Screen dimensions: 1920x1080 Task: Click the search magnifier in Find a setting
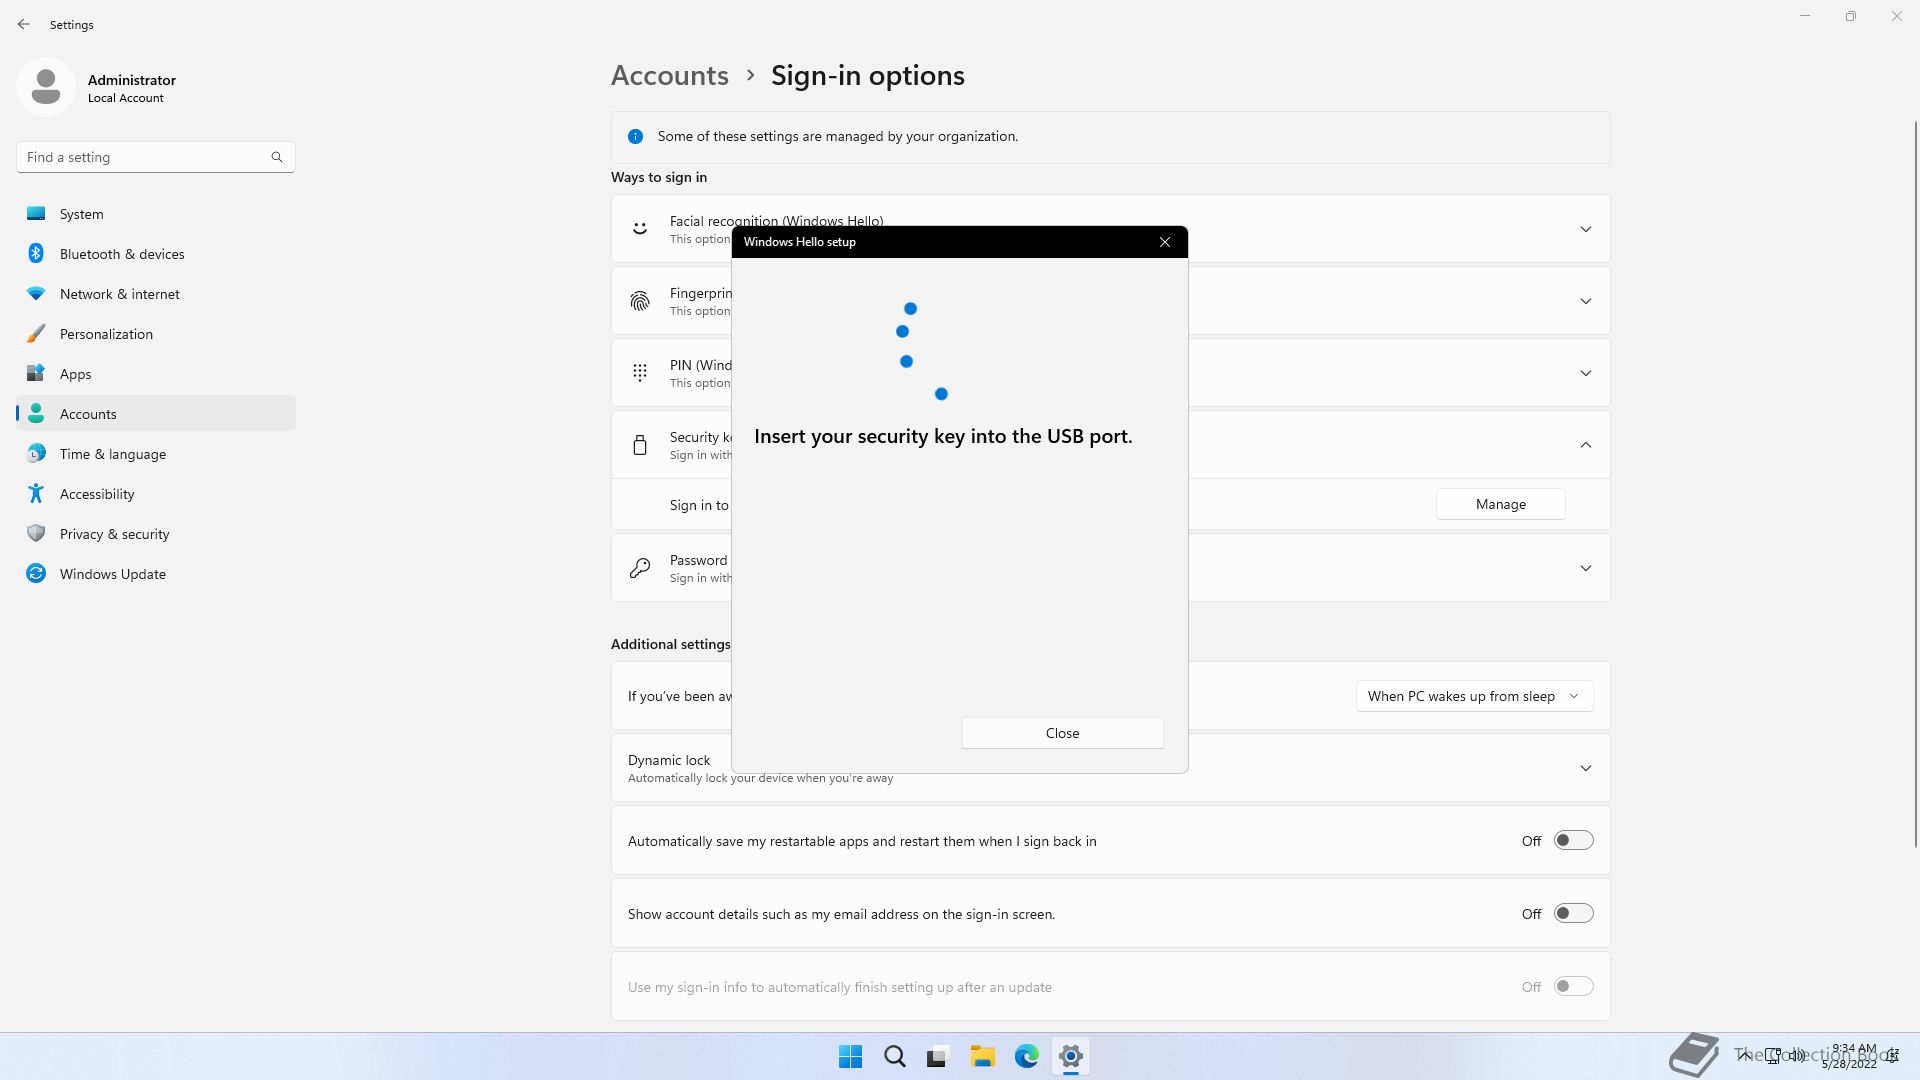point(277,157)
